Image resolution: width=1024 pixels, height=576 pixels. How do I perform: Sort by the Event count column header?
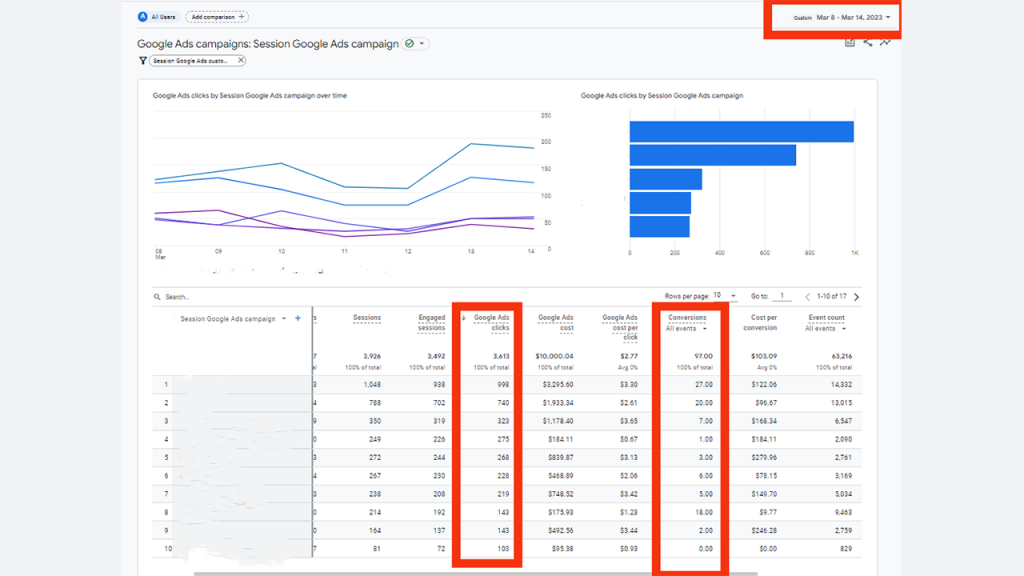(x=826, y=318)
